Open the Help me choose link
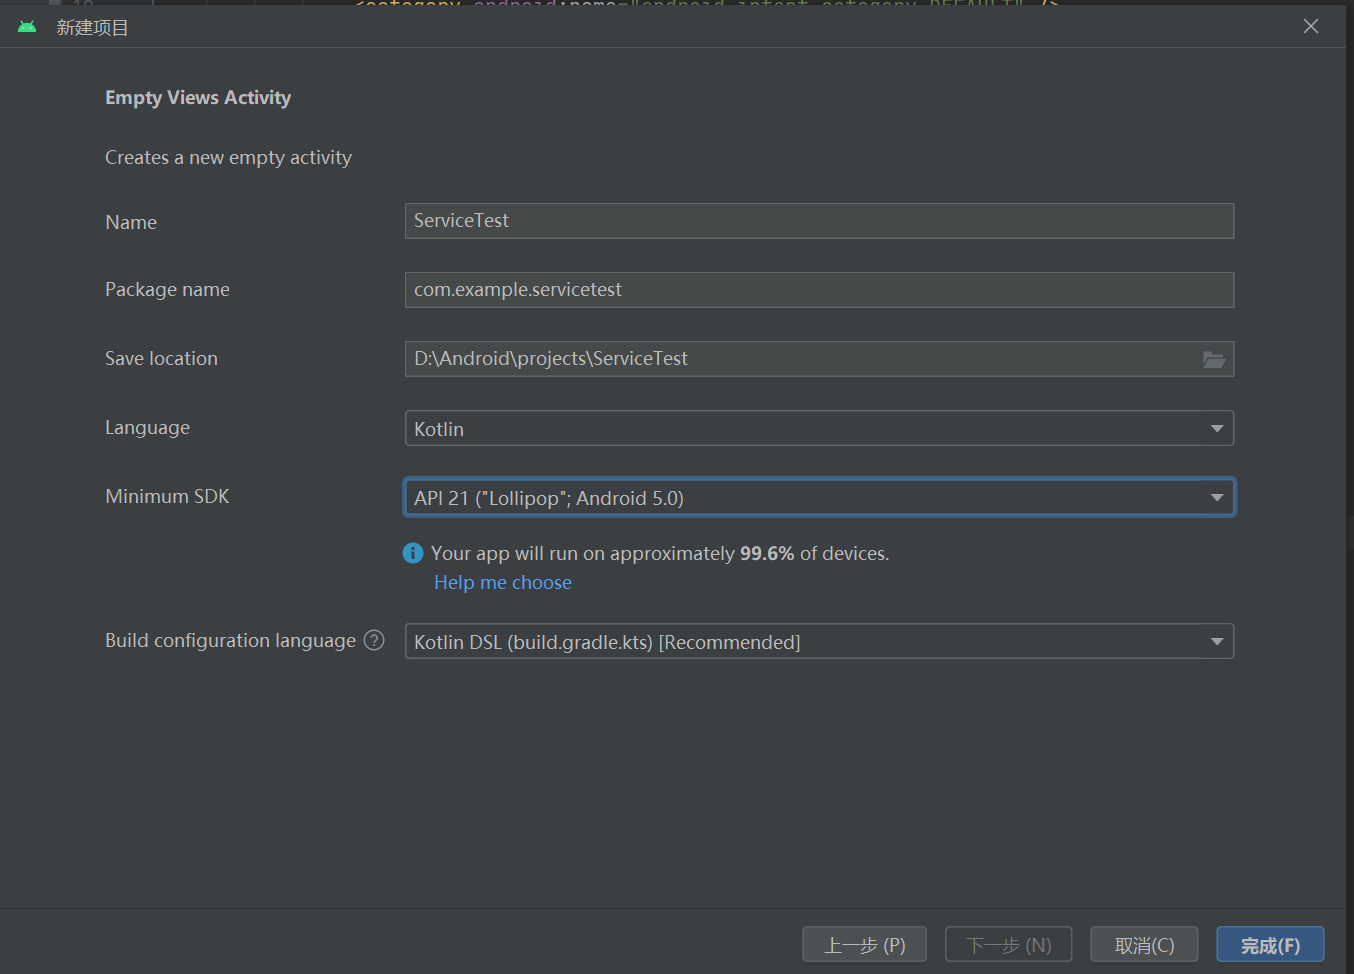 [x=503, y=582]
